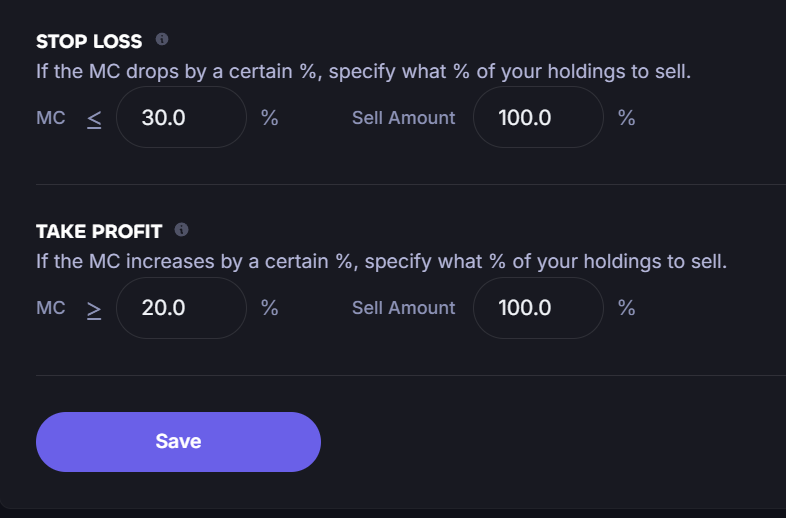Screen dimensions: 786x518
Task: Click the STOP LOSS section heading
Action: (x=89, y=41)
